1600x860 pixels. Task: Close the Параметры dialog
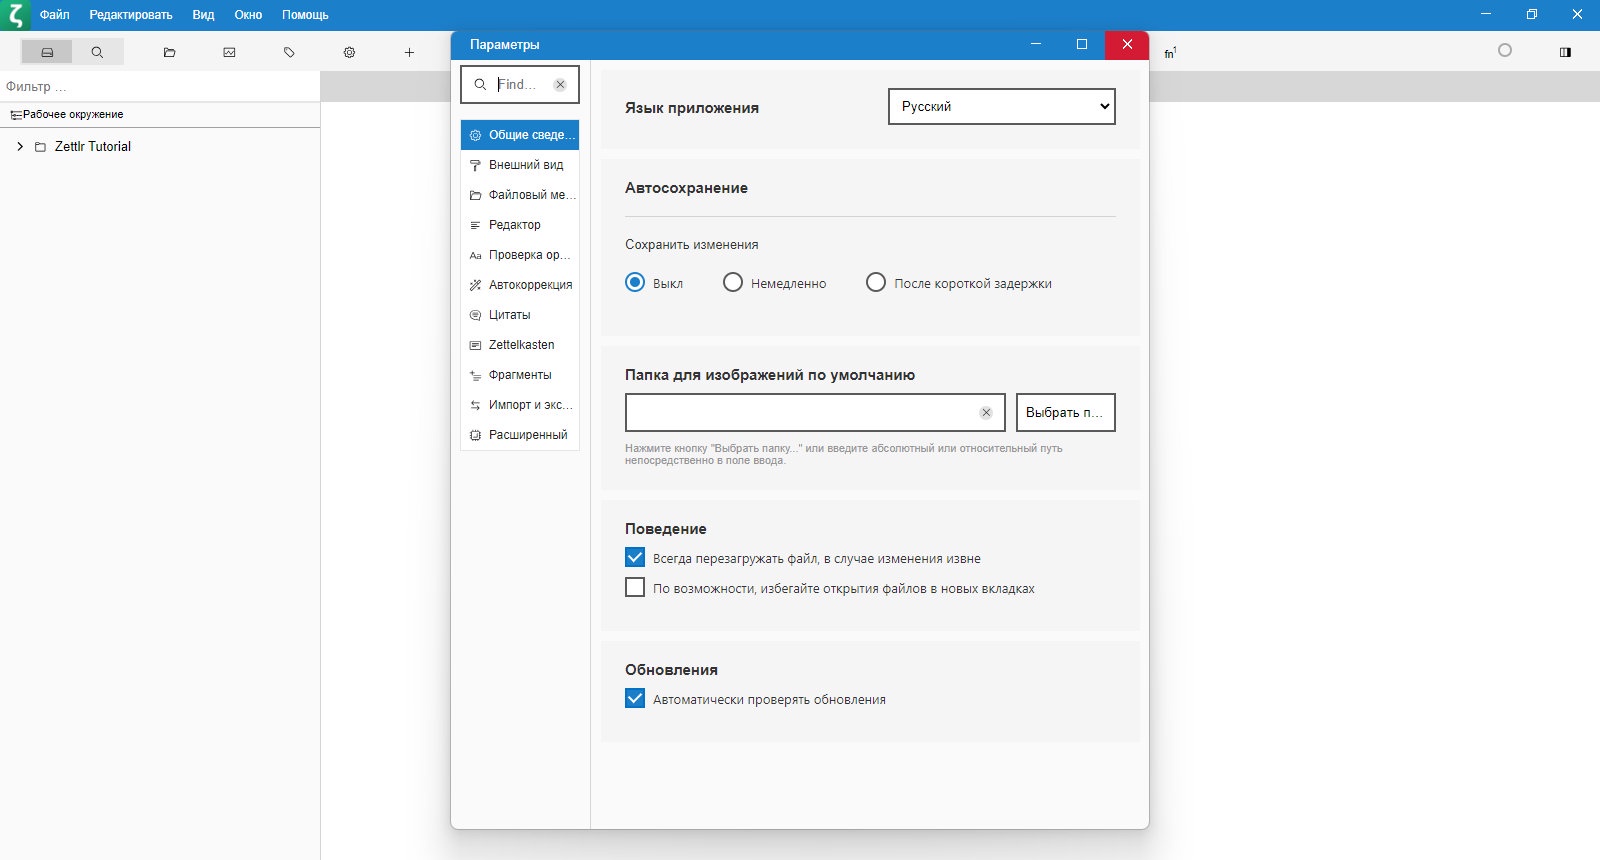tap(1127, 44)
